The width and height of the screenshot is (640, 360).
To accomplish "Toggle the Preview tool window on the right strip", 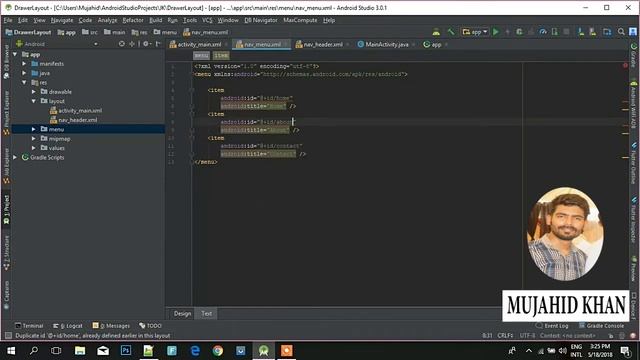I will click(633, 268).
